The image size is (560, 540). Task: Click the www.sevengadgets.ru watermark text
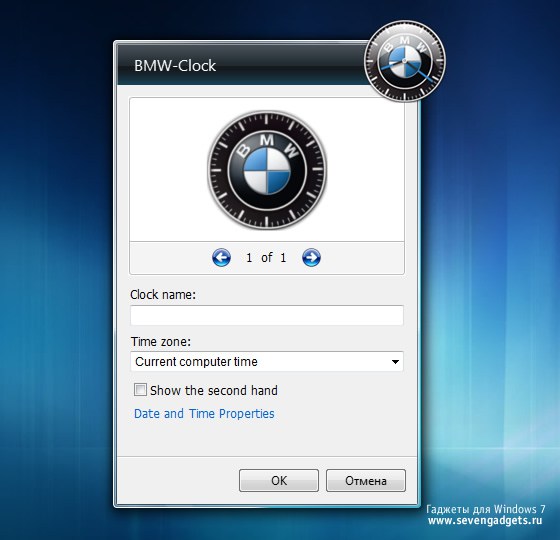[x=485, y=520]
